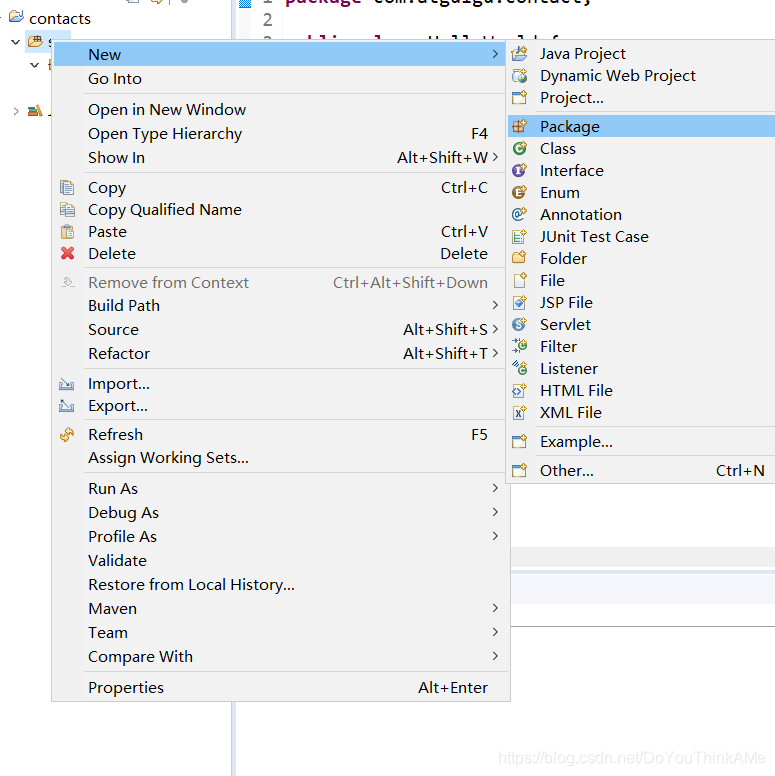Click the Example... wizard icon
Viewport: 775px width, 776px height.
tap(519, 441)
